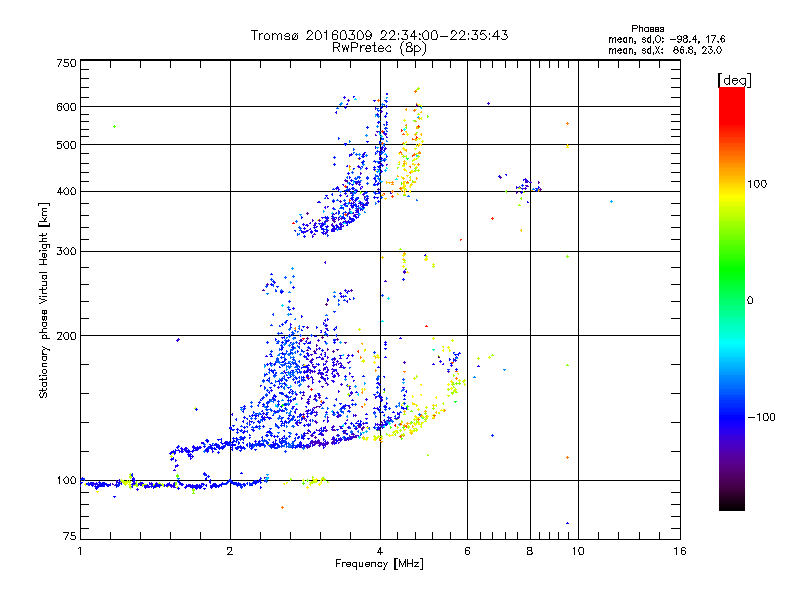
Task: Click the y-axis '75' tick label
Action: click(70, 536)
